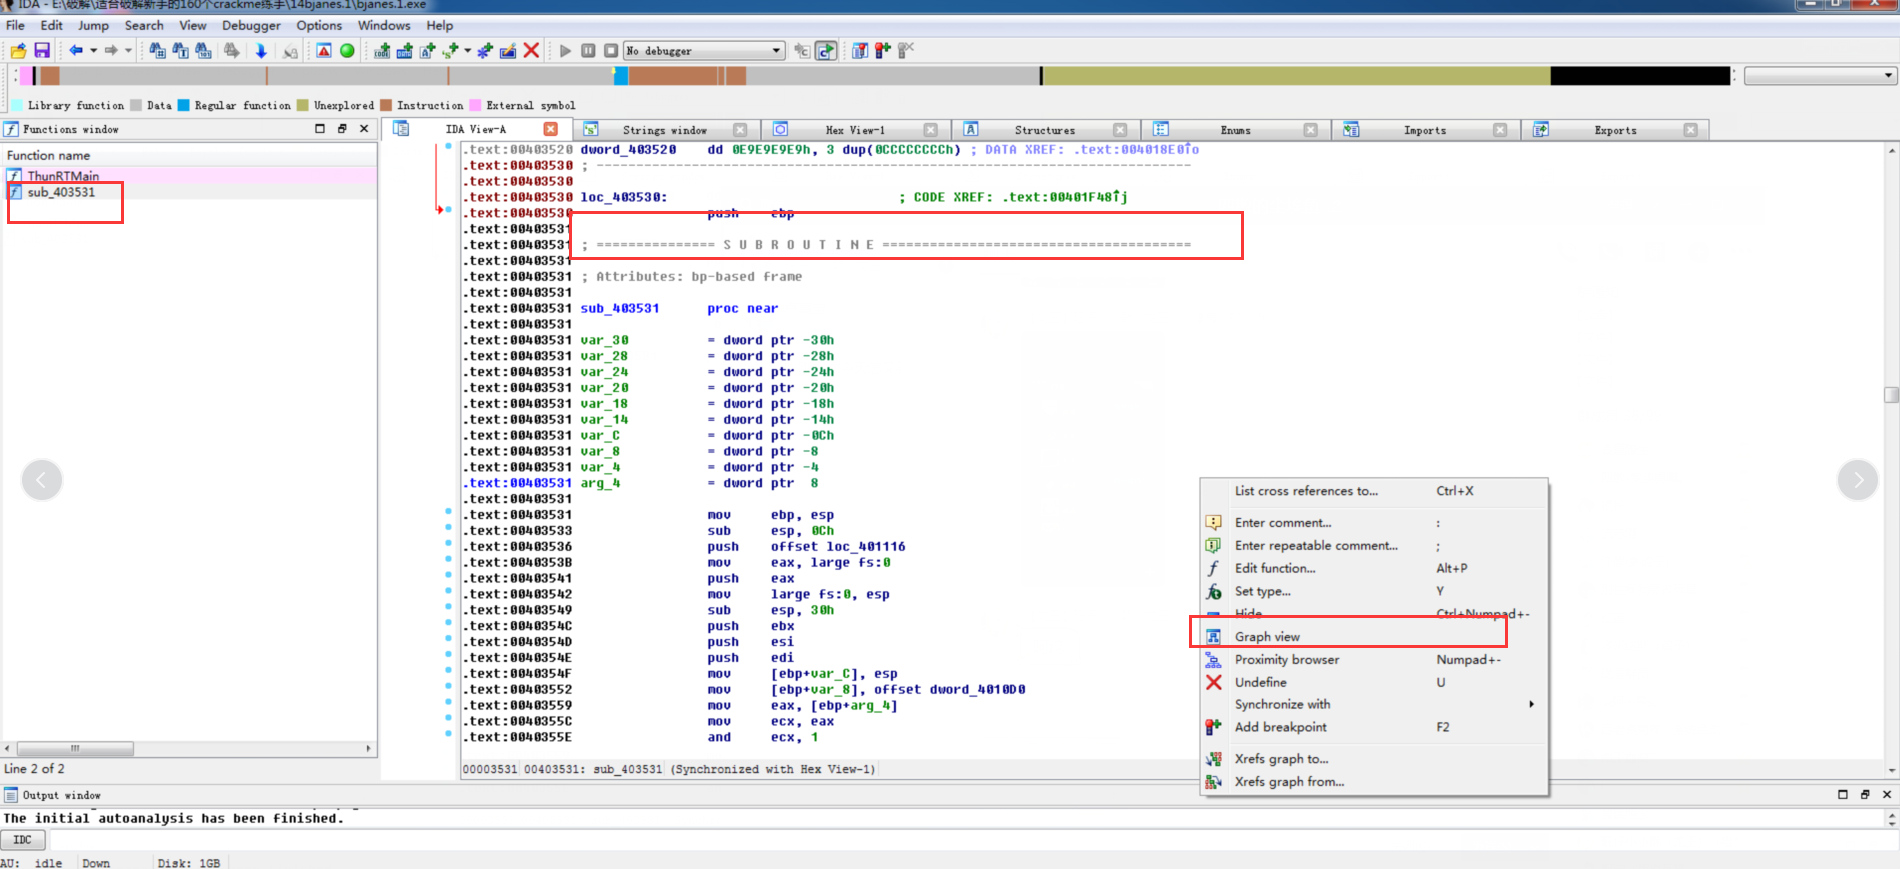Click the Undefine red X menu icon
Screen dimensions: 1900x869
tap(1213, 682)
